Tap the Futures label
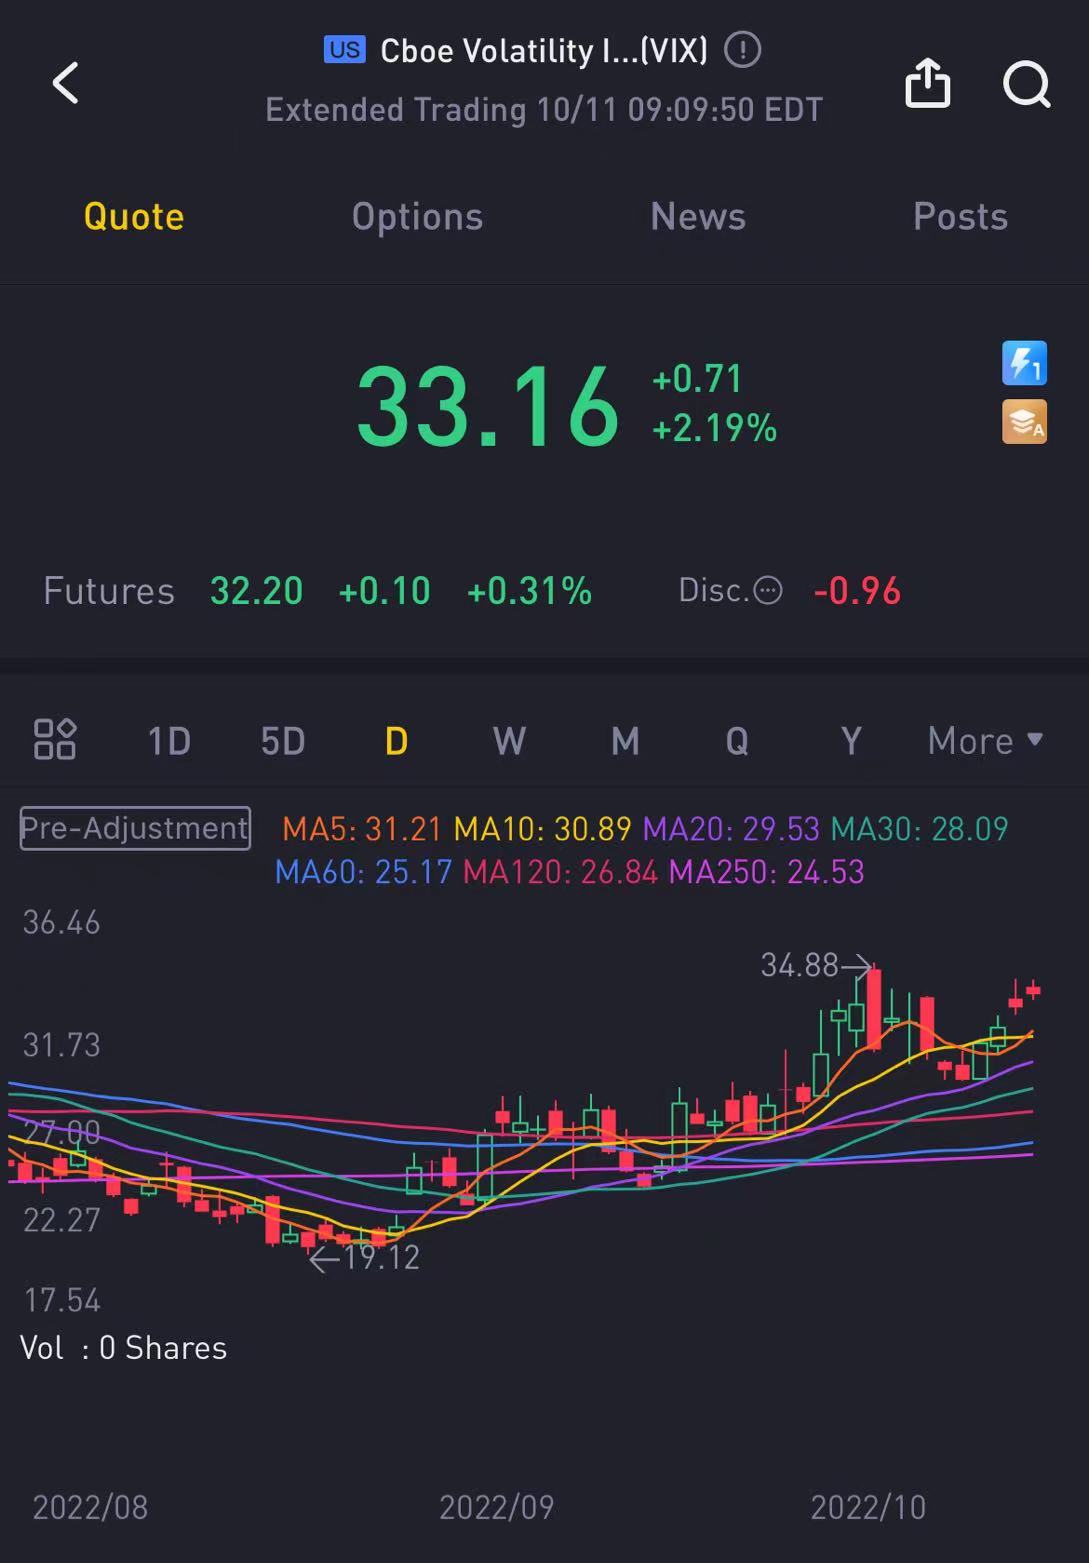Screen dimensions: 1089x1563 click(109, 591)
